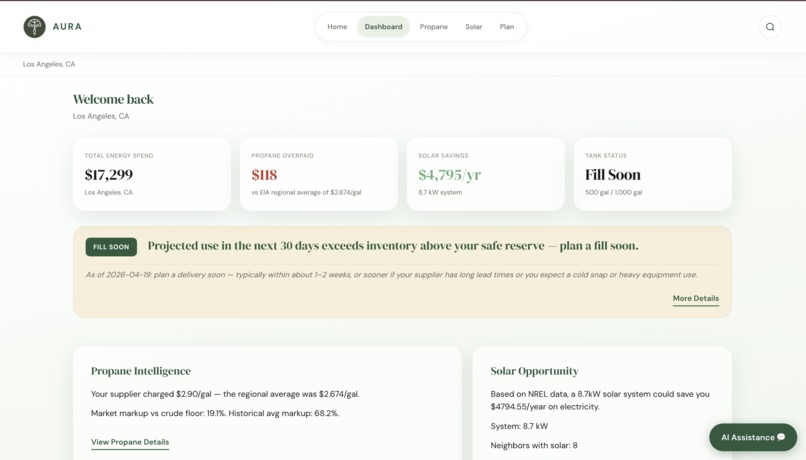
Task: Click the $4,795/yr savings figure
Action: (x=450, y=175)
